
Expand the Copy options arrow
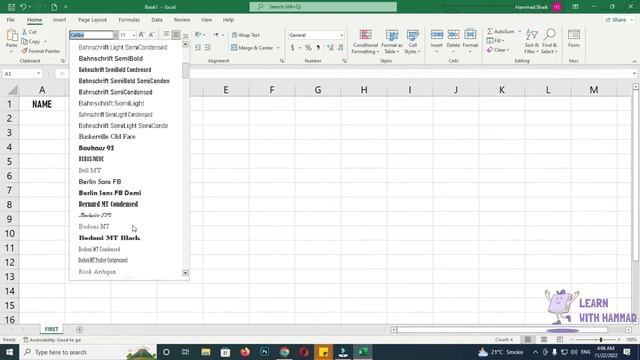point(45,41)
